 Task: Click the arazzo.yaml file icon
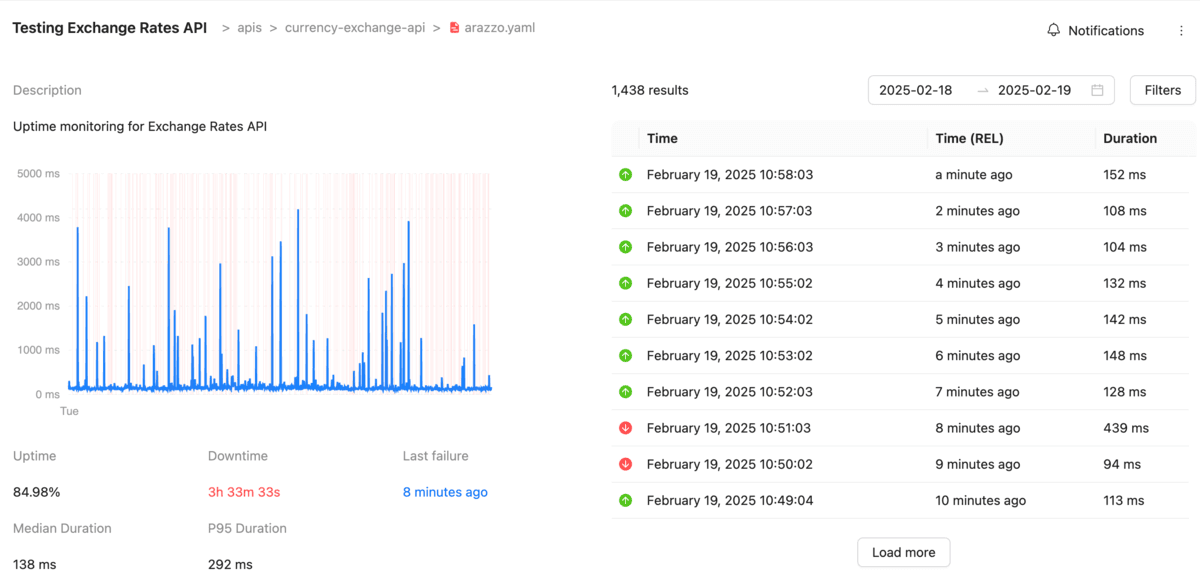[x=455, y=28]
